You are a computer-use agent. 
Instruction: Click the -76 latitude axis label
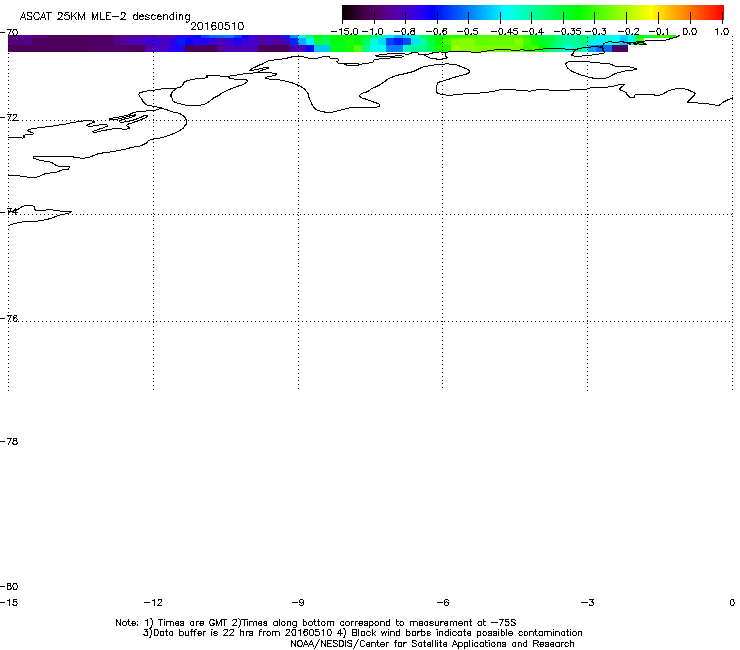click(9, 319)
